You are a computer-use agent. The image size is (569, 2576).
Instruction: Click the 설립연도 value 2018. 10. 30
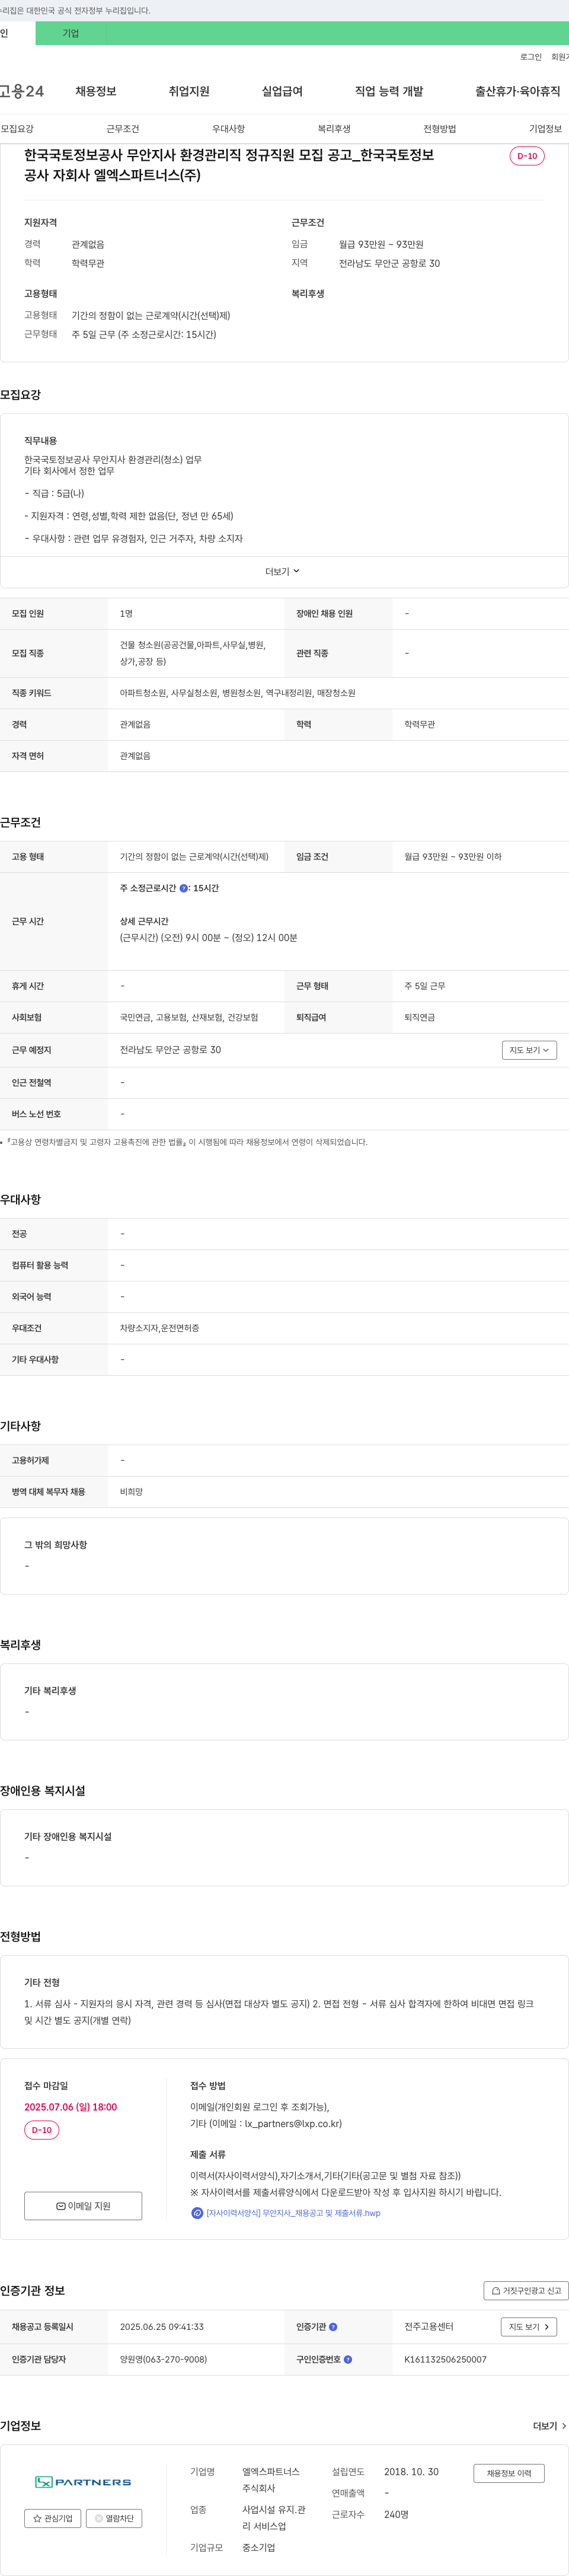[x=411, y=2472]
